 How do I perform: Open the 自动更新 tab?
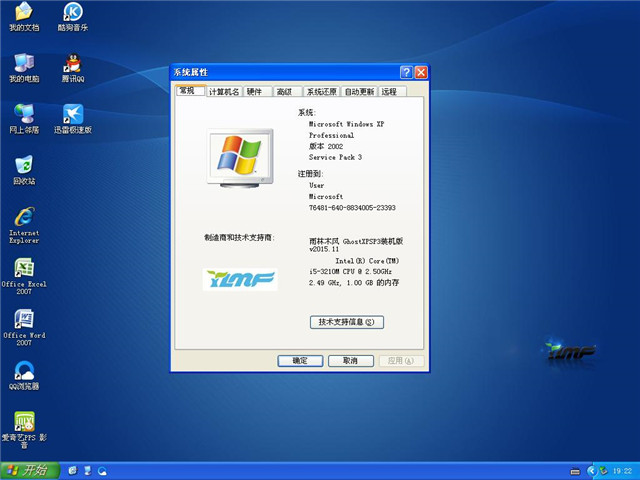tap(359, 91)
